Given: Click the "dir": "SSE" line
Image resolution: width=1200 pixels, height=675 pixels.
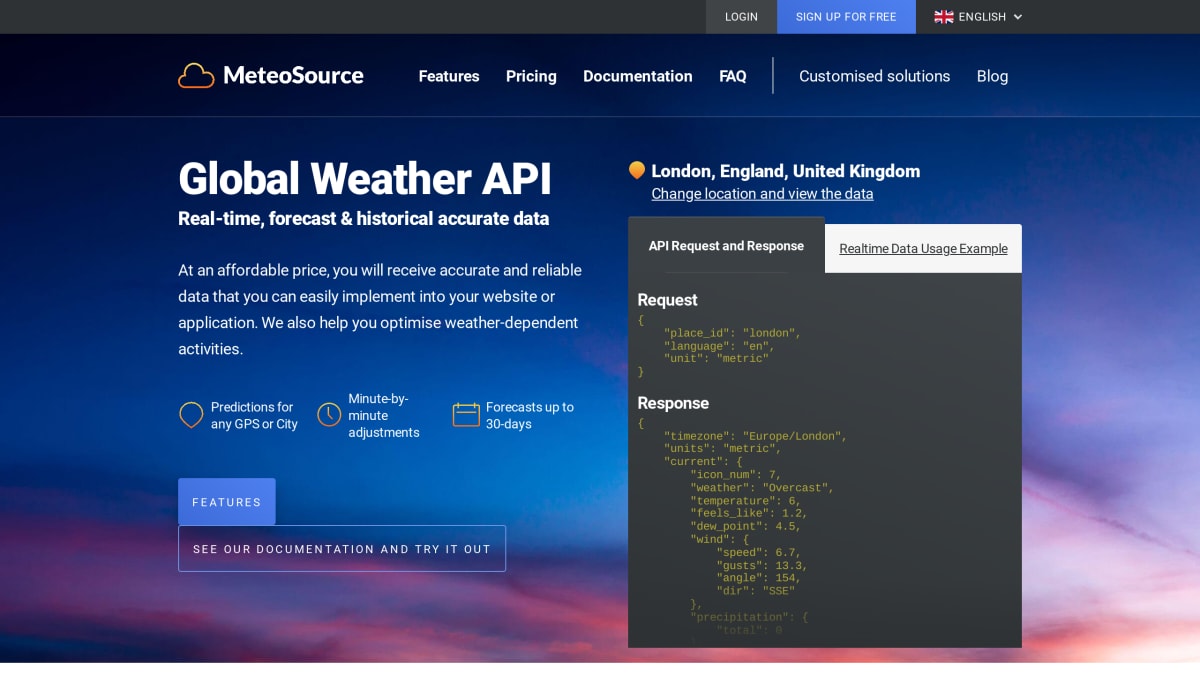Looking at the screenshot, I should [755, 591].
